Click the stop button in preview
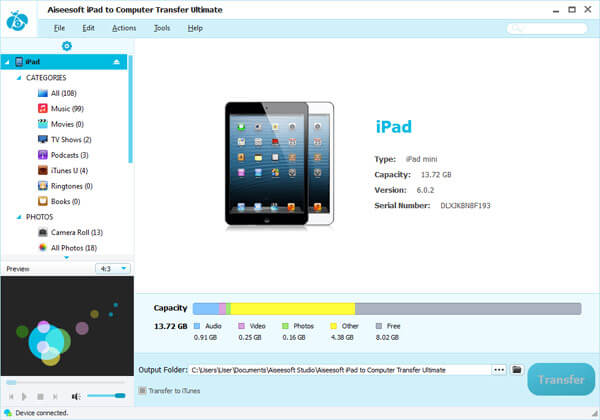 coord(40,396)
